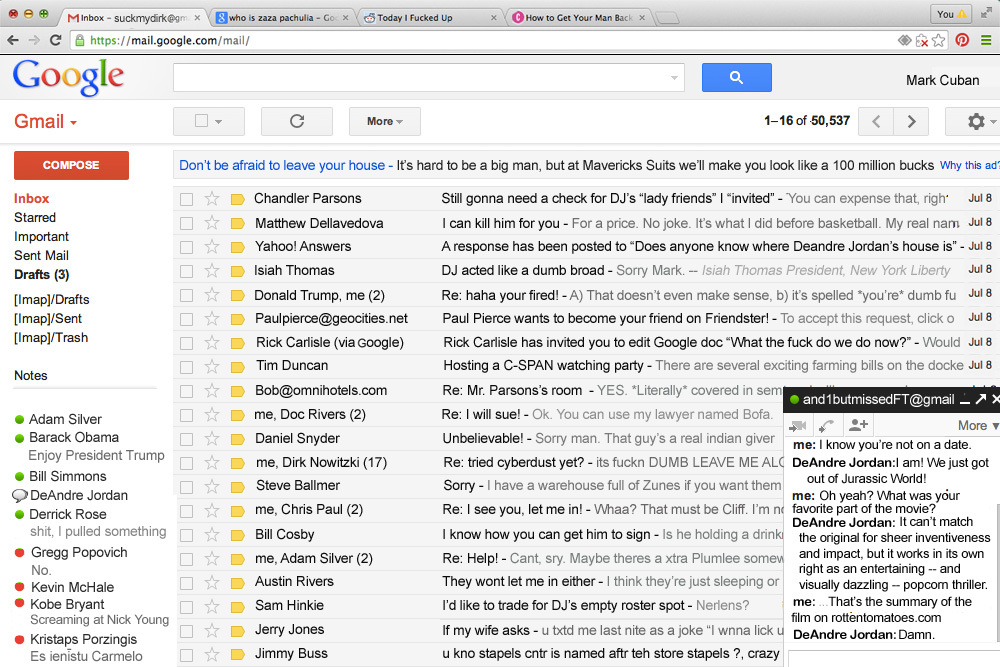Tick the Donald Trump email checkbox
The height and width of the screenshot is (667, 1000).
pyautogui.click(x=186, y=295)
